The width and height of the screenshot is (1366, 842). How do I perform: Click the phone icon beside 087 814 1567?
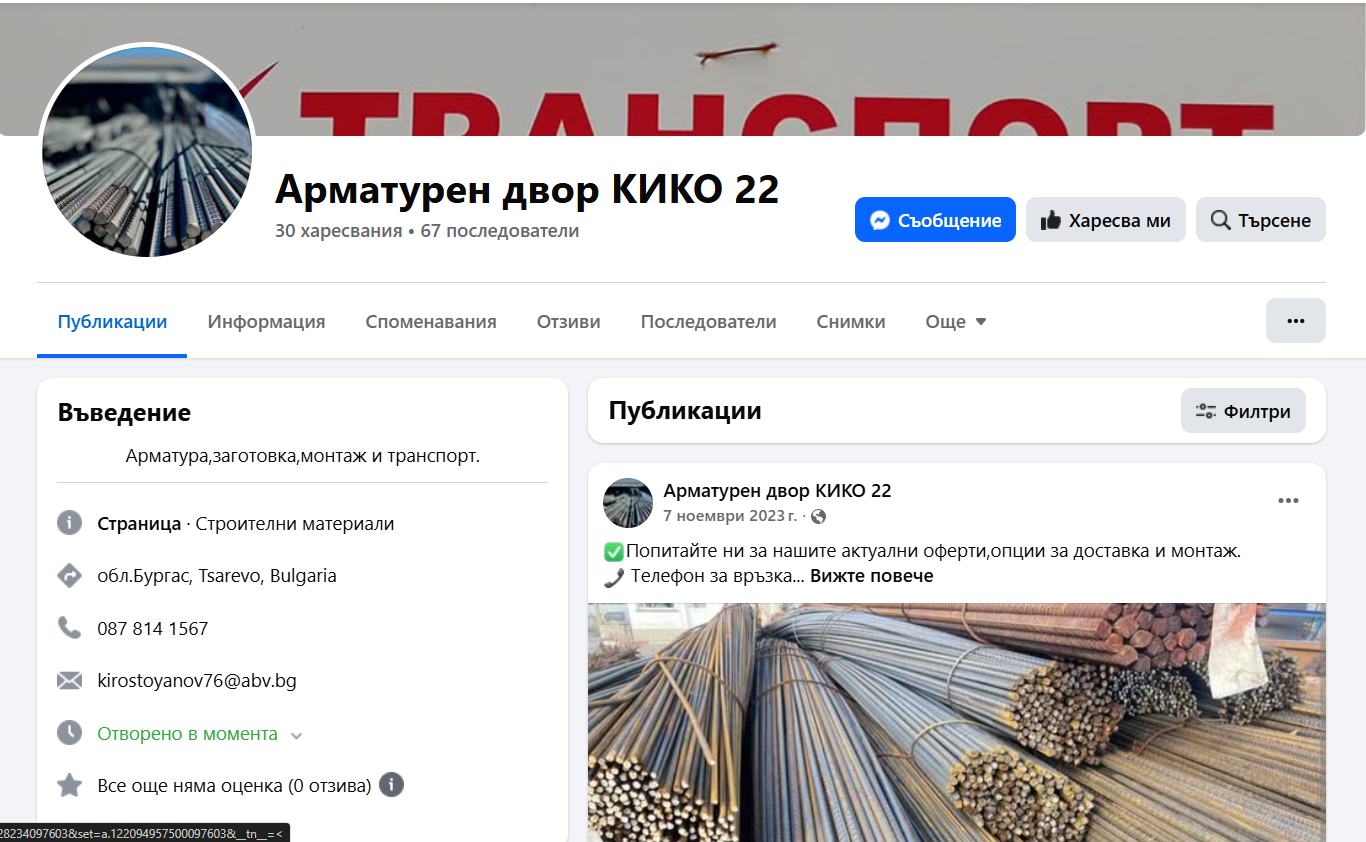[x=69, y=628]
